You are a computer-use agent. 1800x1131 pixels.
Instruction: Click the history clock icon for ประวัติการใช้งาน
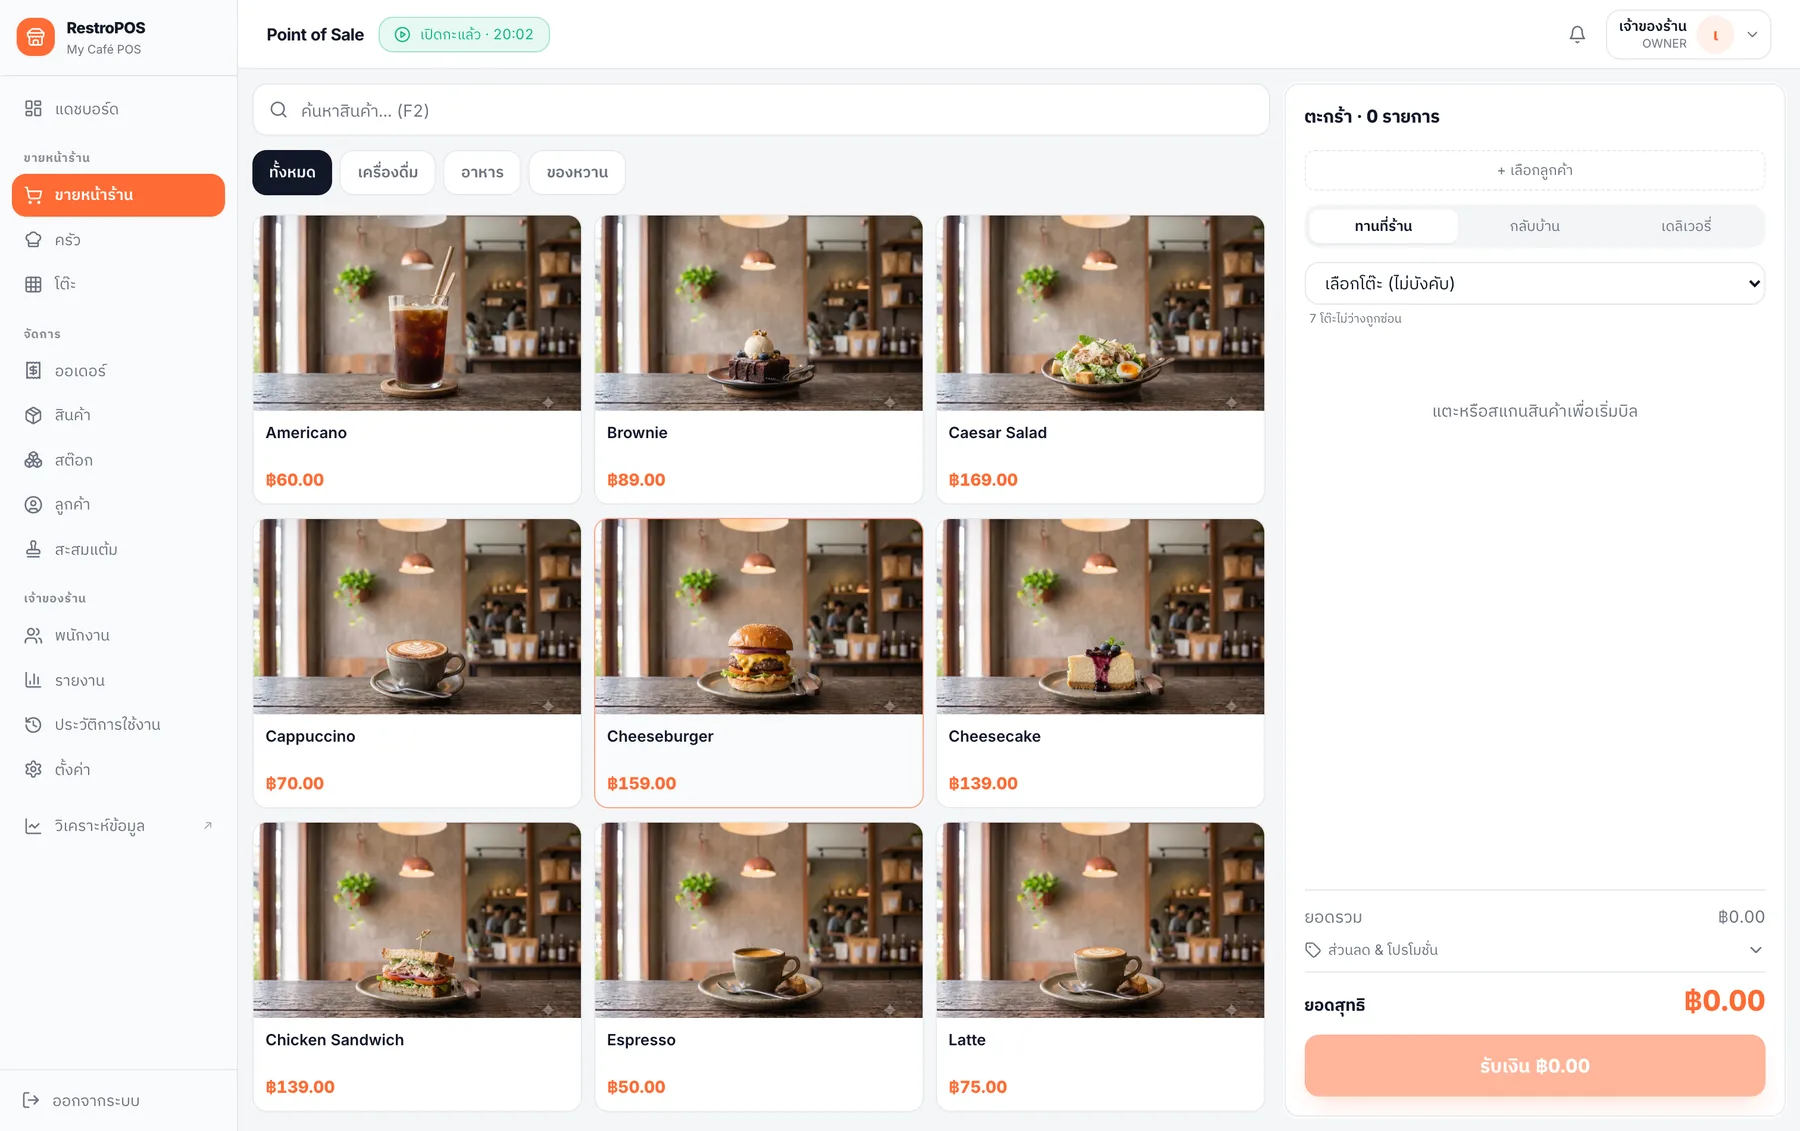(33, 725)
